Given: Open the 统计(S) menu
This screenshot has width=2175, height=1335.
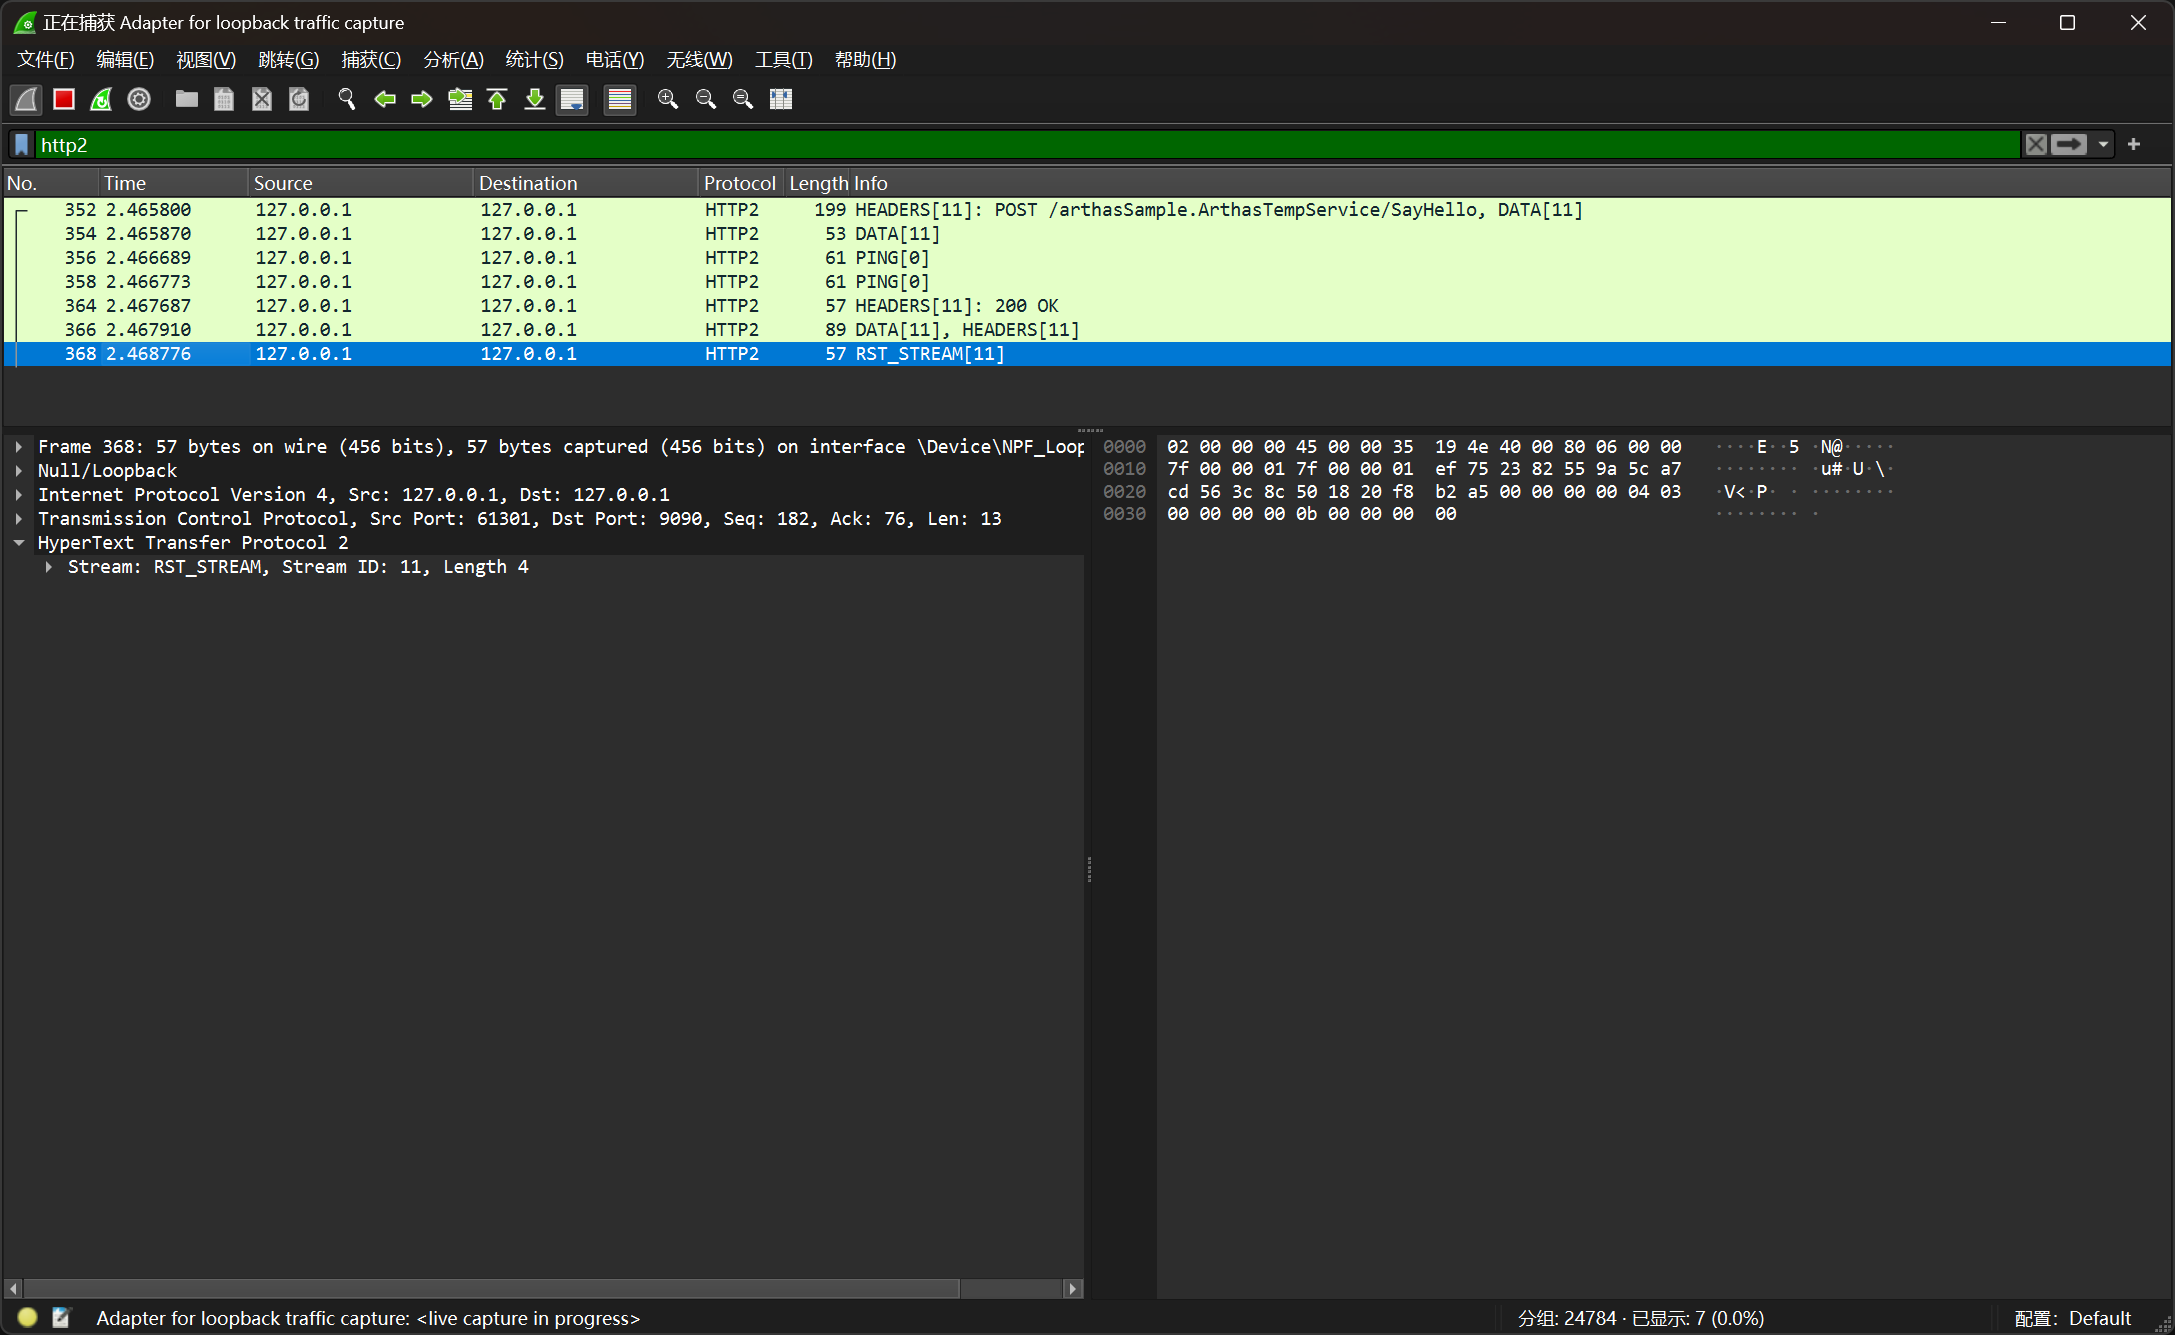Looking at the screenshot, I should pos(534,60).
